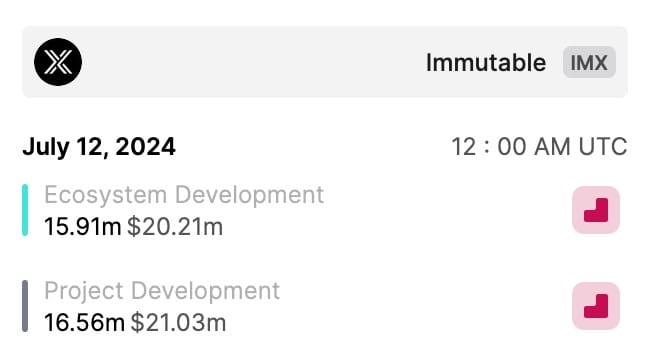
Task: Click the Immutable X logo icon
Action: [x=58, y=62]
